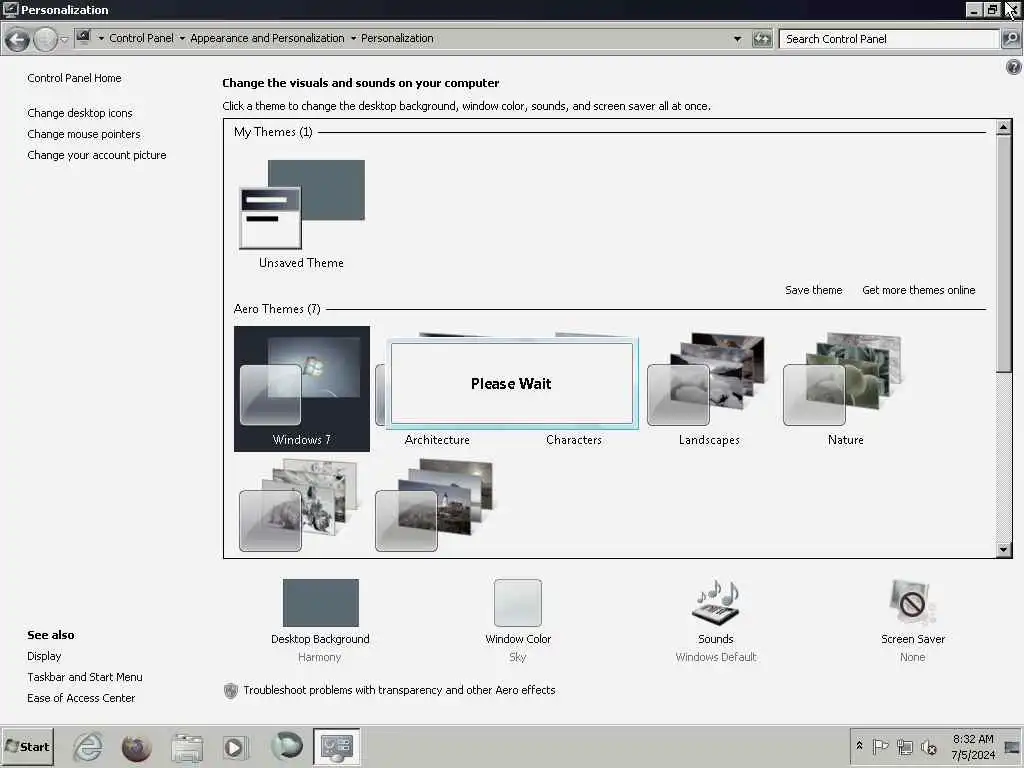Open the printer icon in taskbar
Image resolution: width=1024 pixels, height=768 pixels.
[x=187, y=748]
